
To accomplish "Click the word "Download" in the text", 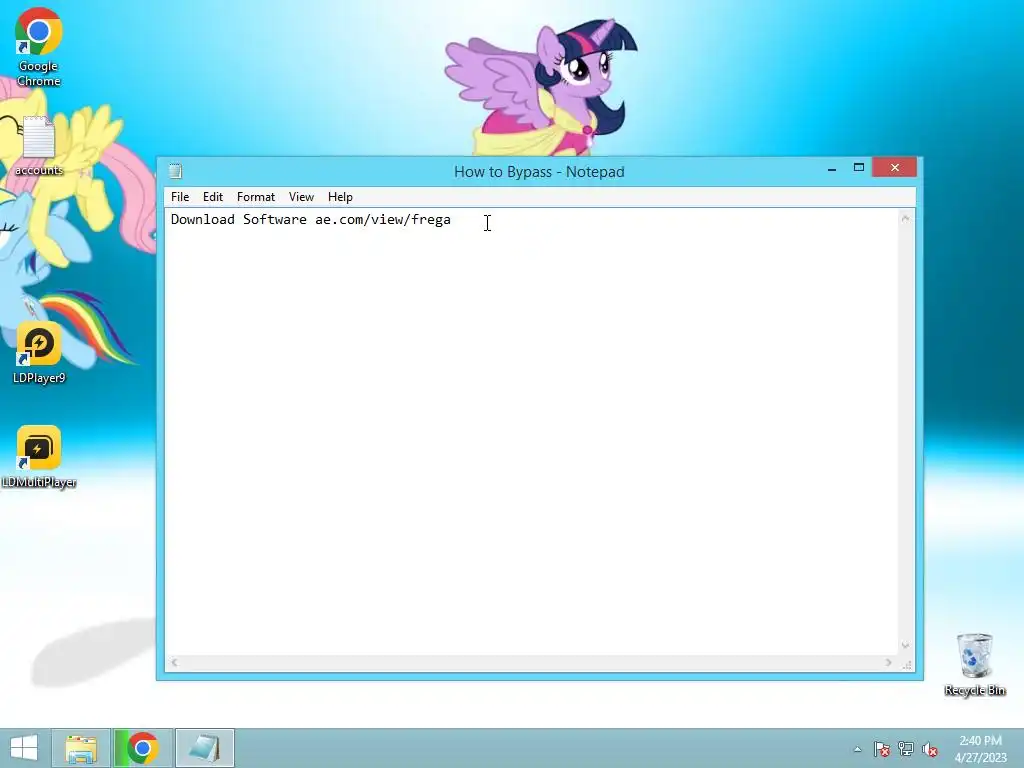I will [x=202, y=219].
